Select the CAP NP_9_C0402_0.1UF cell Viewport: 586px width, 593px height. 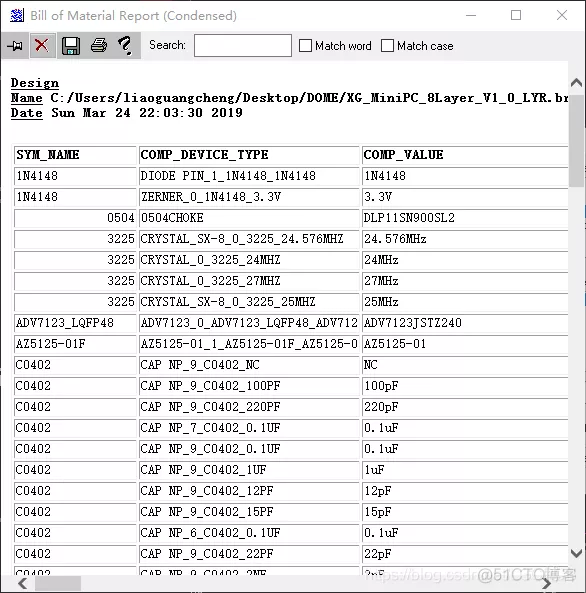coord(249,449)
